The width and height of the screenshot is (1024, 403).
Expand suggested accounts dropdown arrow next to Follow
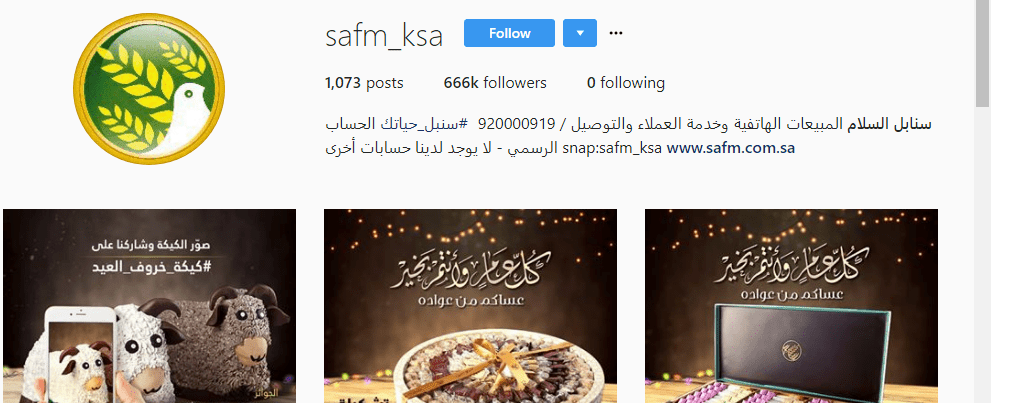pos(580,33)
